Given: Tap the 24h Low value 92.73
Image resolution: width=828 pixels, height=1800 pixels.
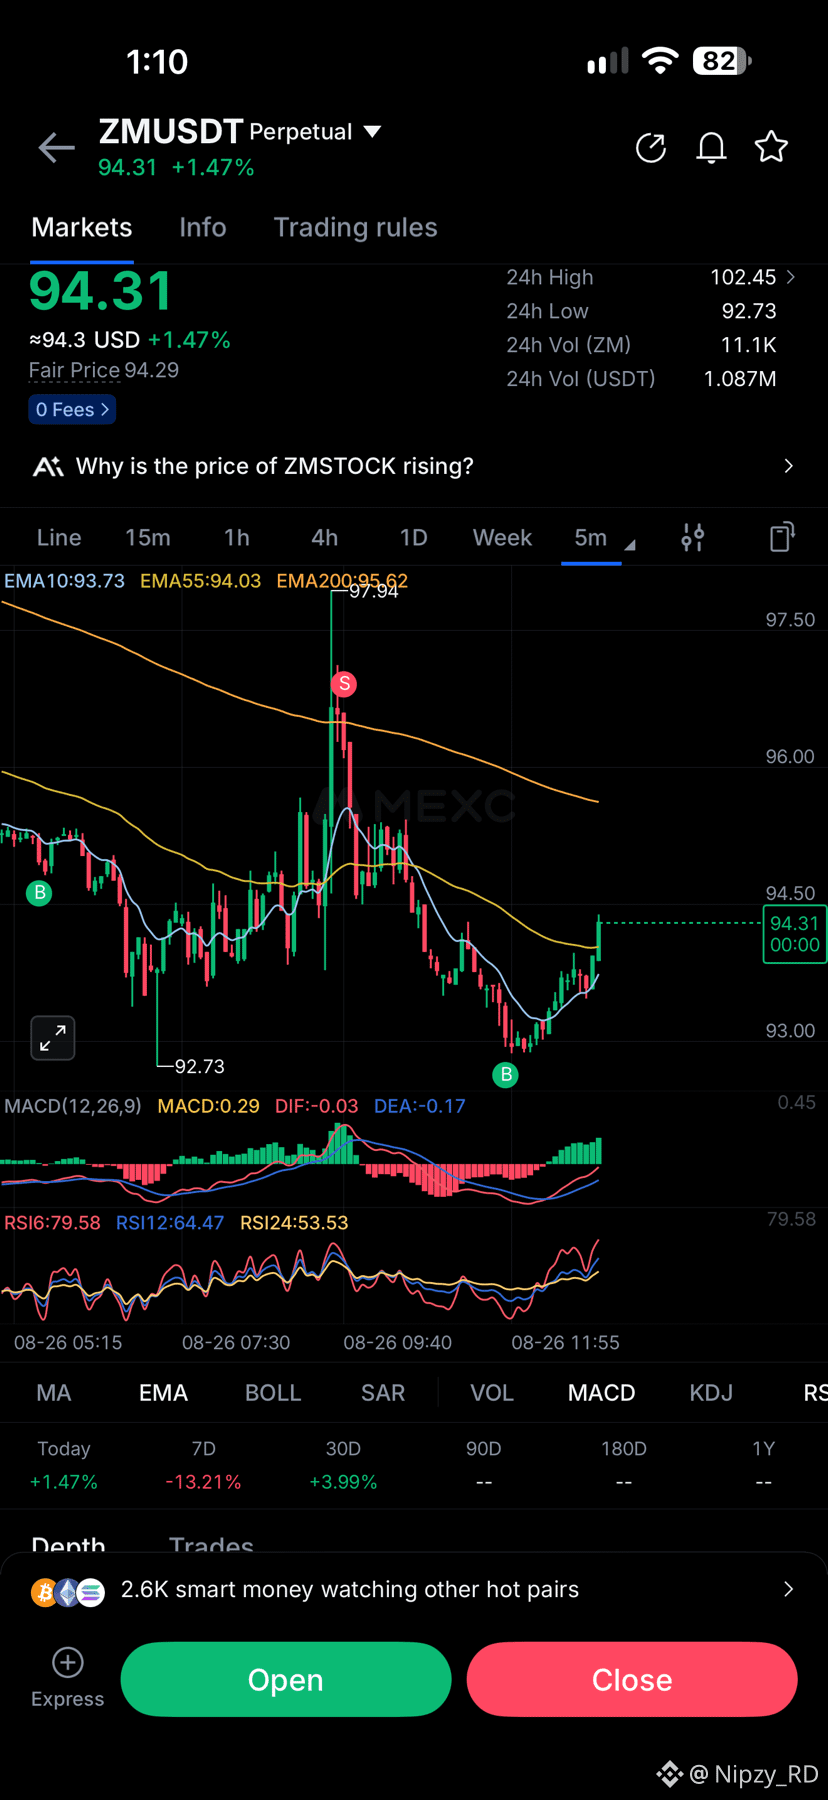Looking at the screenshot, I should click(749, 311).
